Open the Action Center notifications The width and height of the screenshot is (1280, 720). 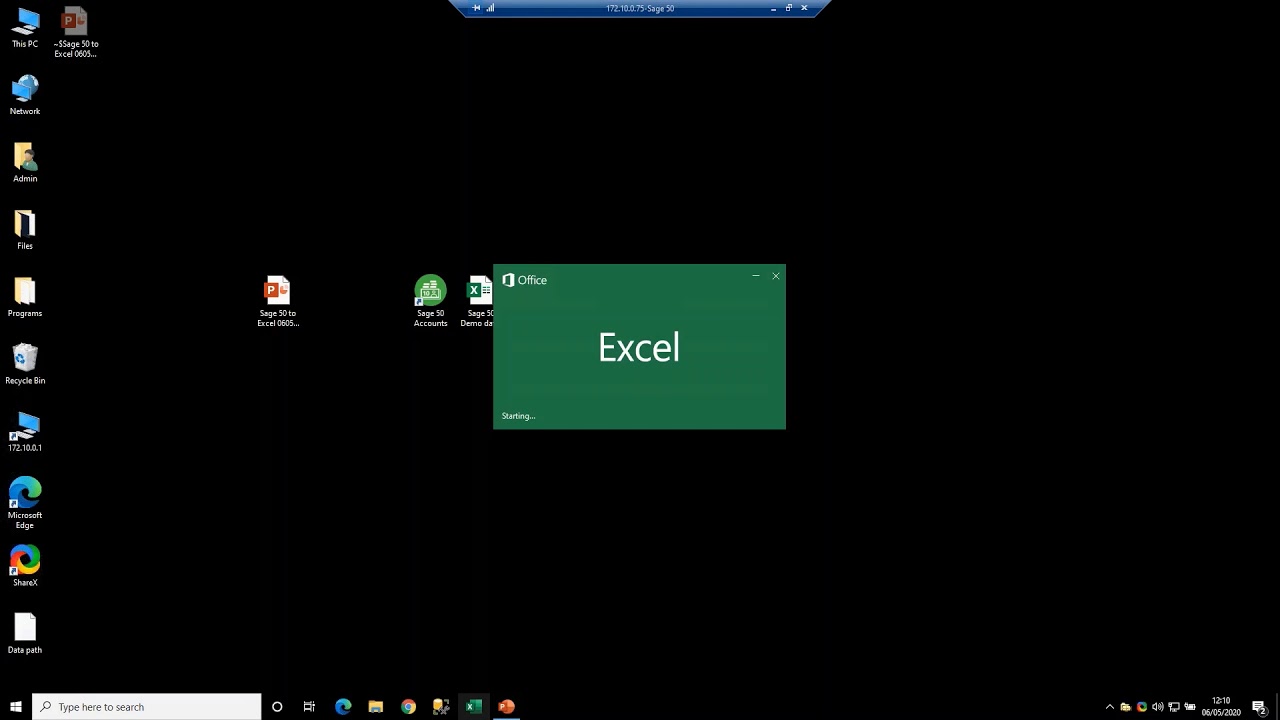pyautogui.click(x=1259, y=707)
